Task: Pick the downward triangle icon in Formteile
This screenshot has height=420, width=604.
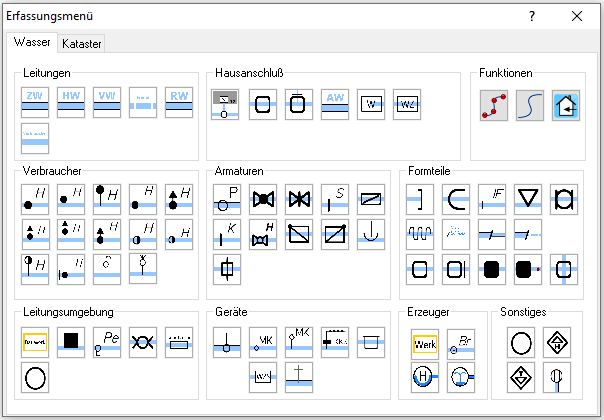Action: tap(528, 198)
